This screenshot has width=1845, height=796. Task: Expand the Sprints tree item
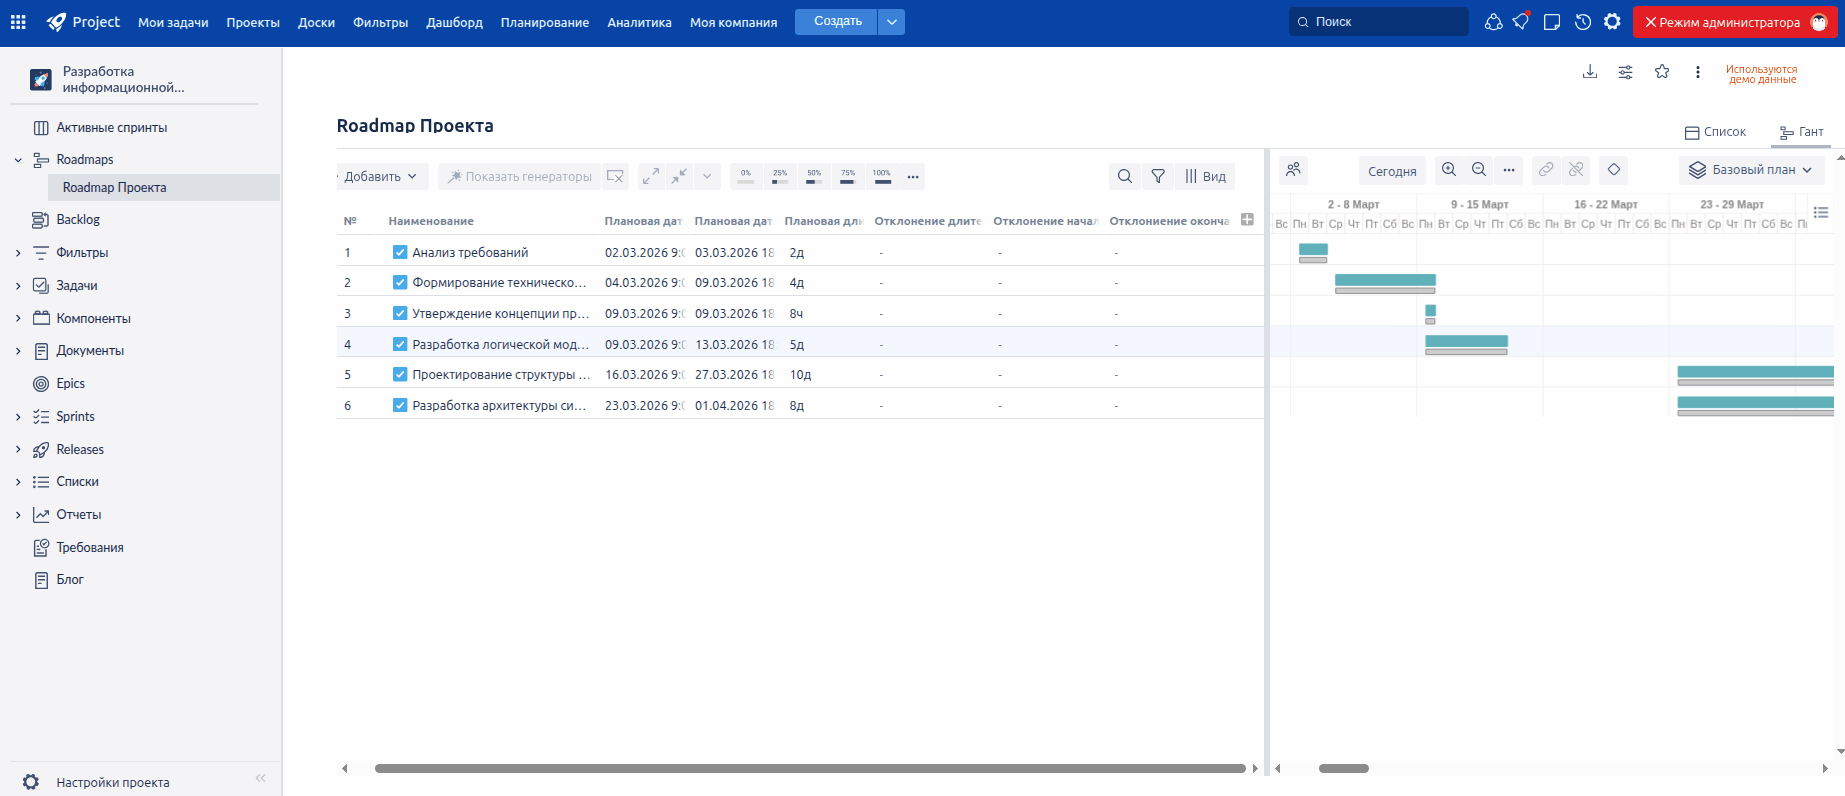click(x=18, y=417)
